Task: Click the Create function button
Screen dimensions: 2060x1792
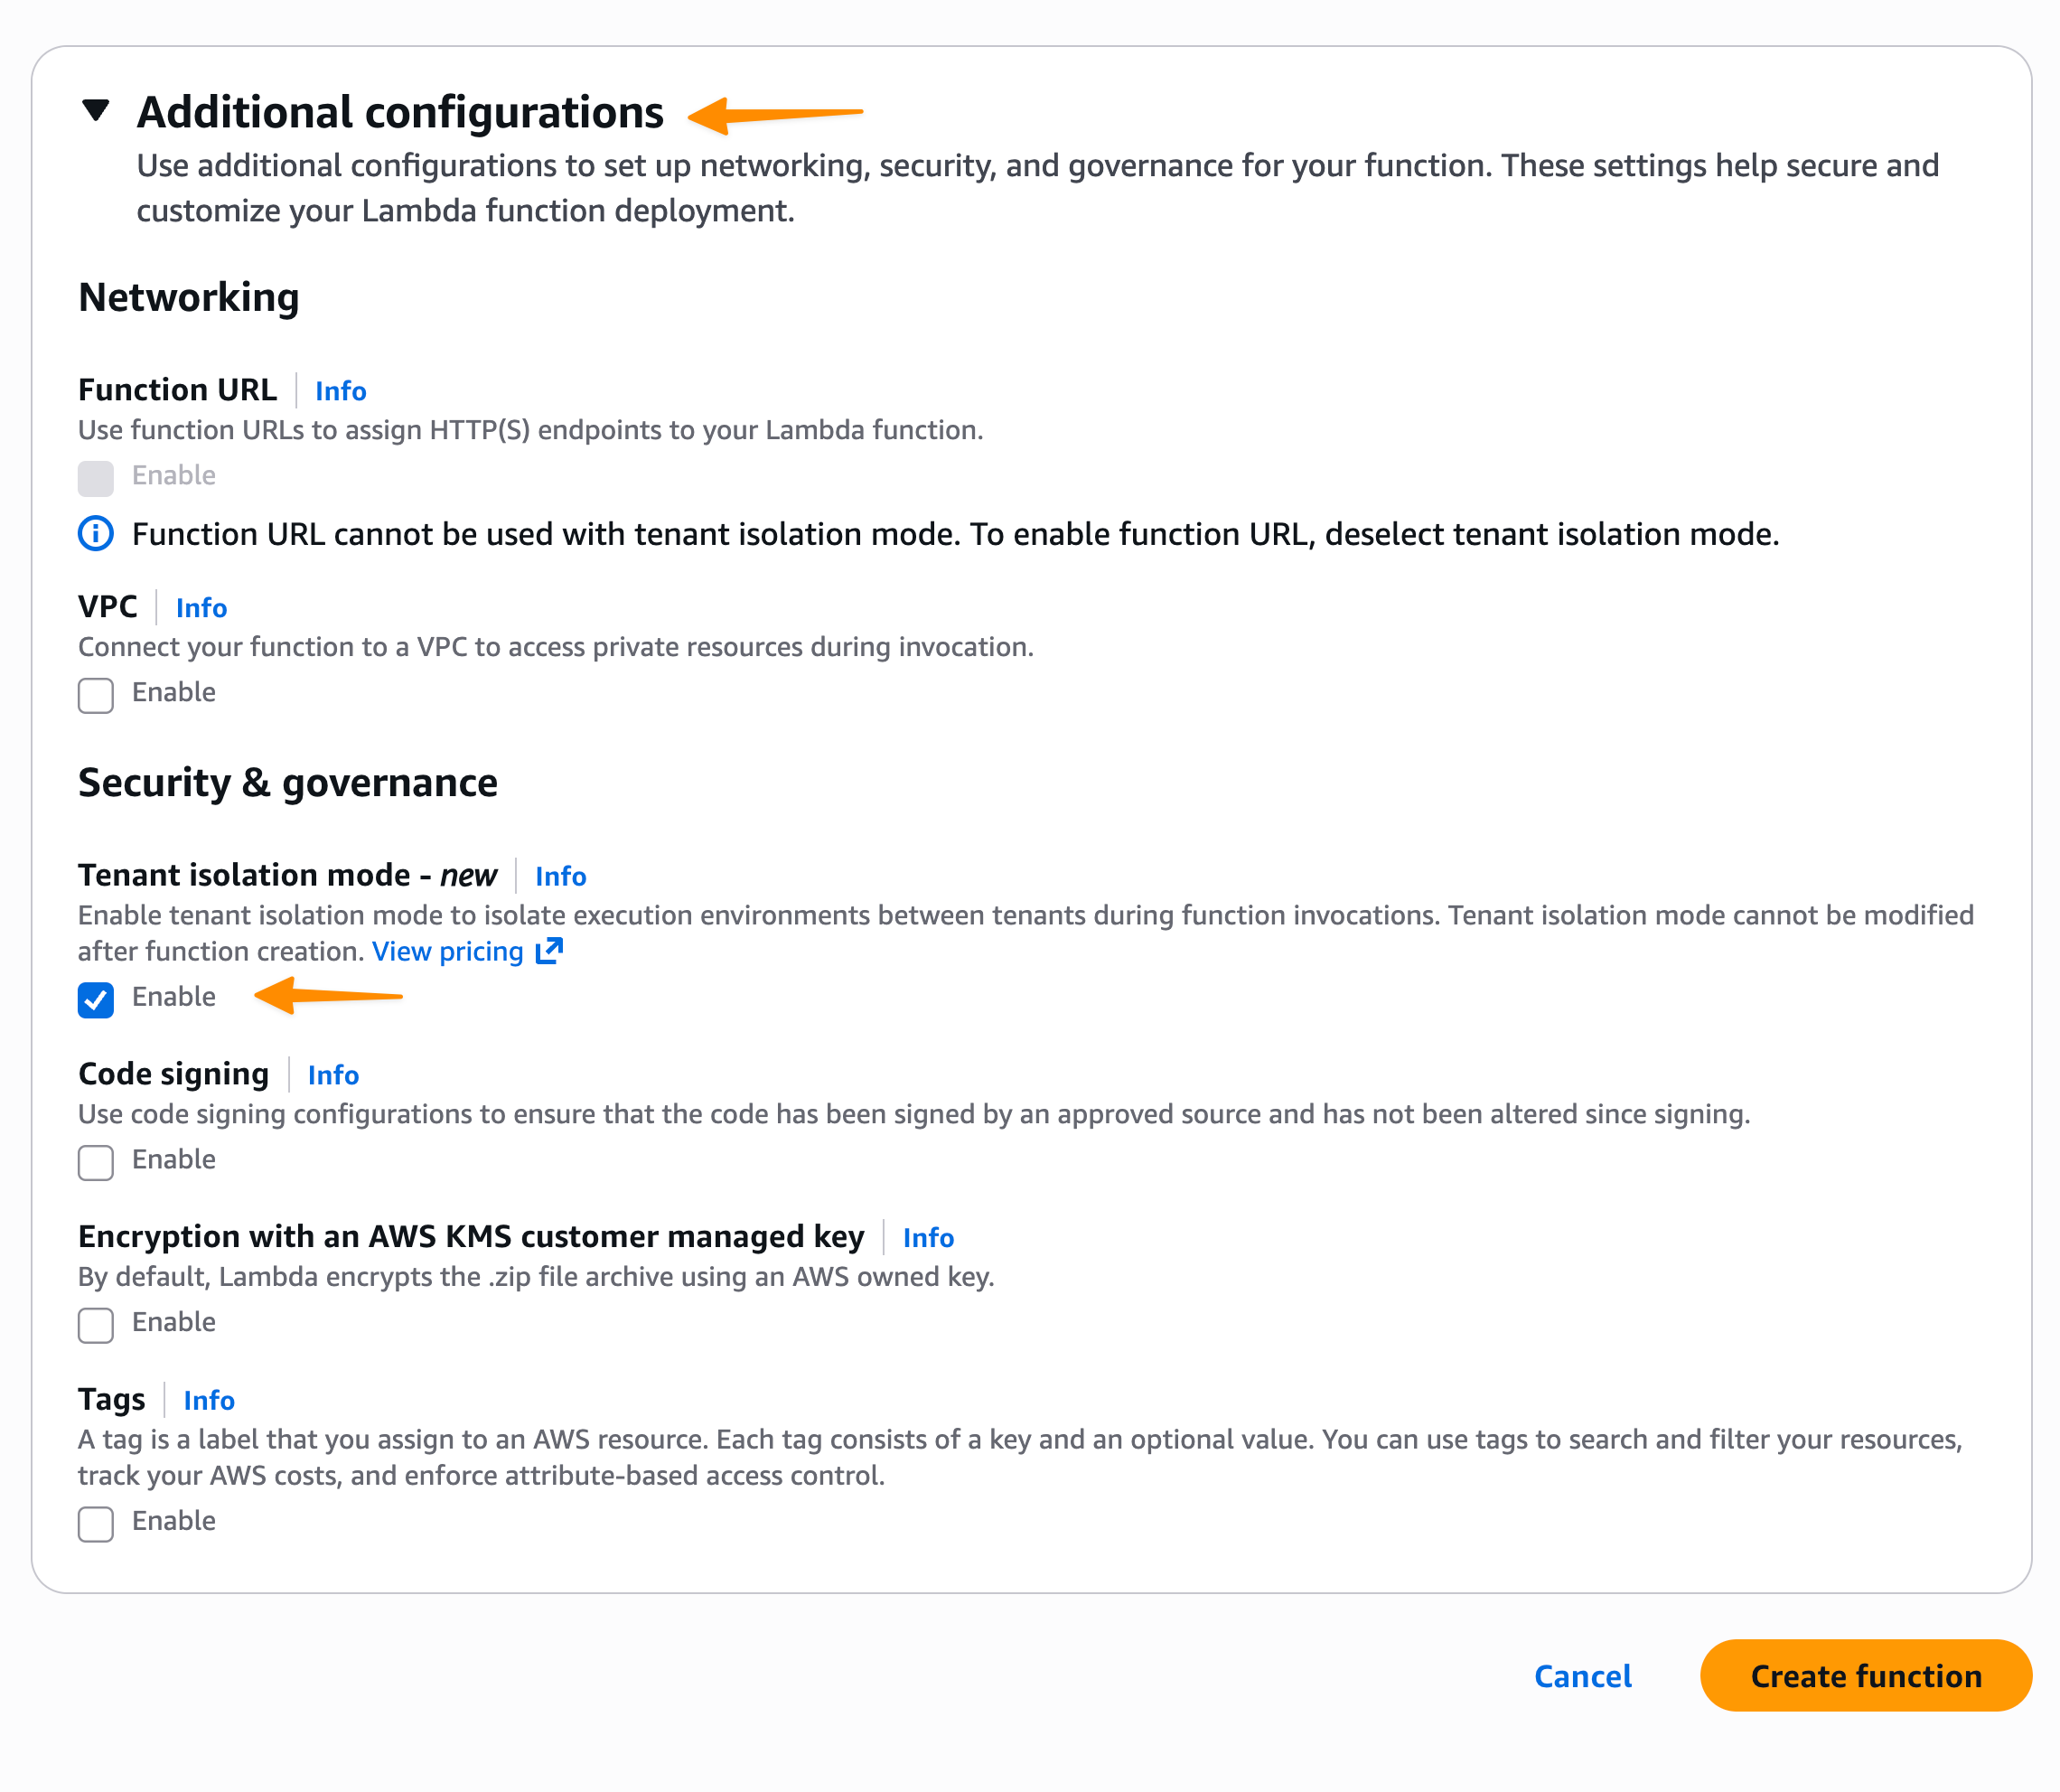Action: [x=1865, y=1677]
